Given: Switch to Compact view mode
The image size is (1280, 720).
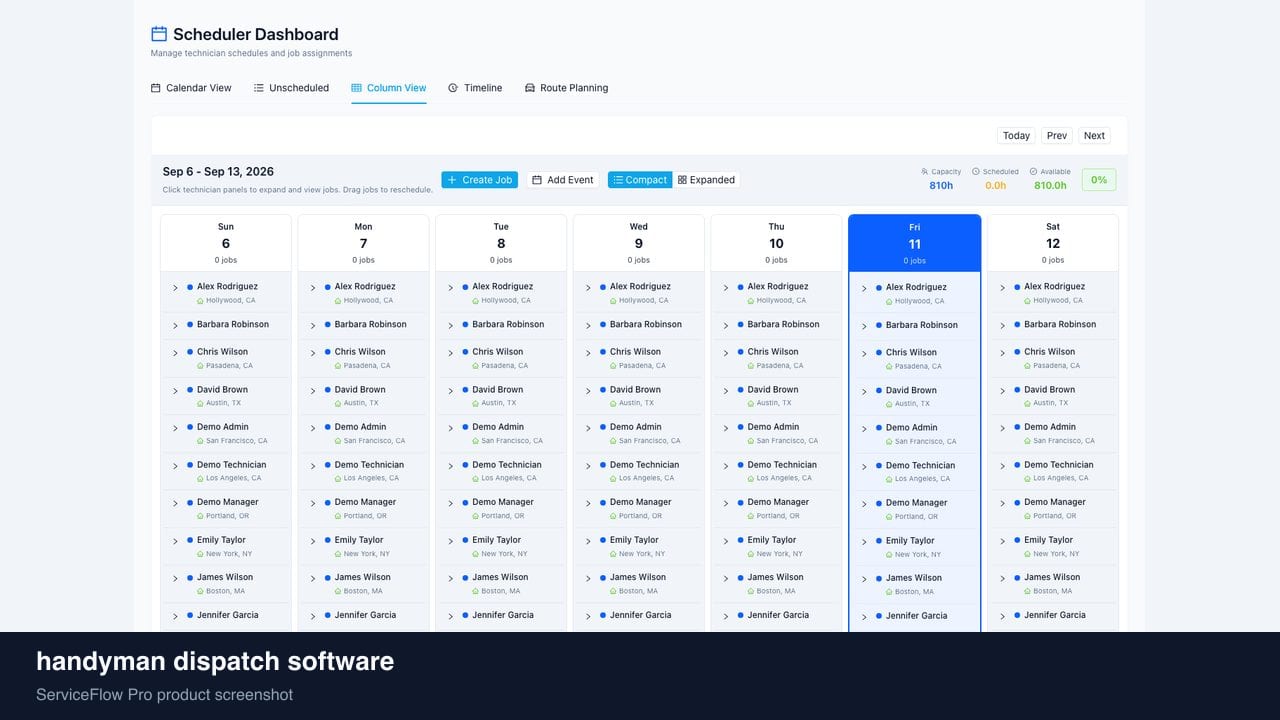Looking at the screenshot, I should 640,180.
